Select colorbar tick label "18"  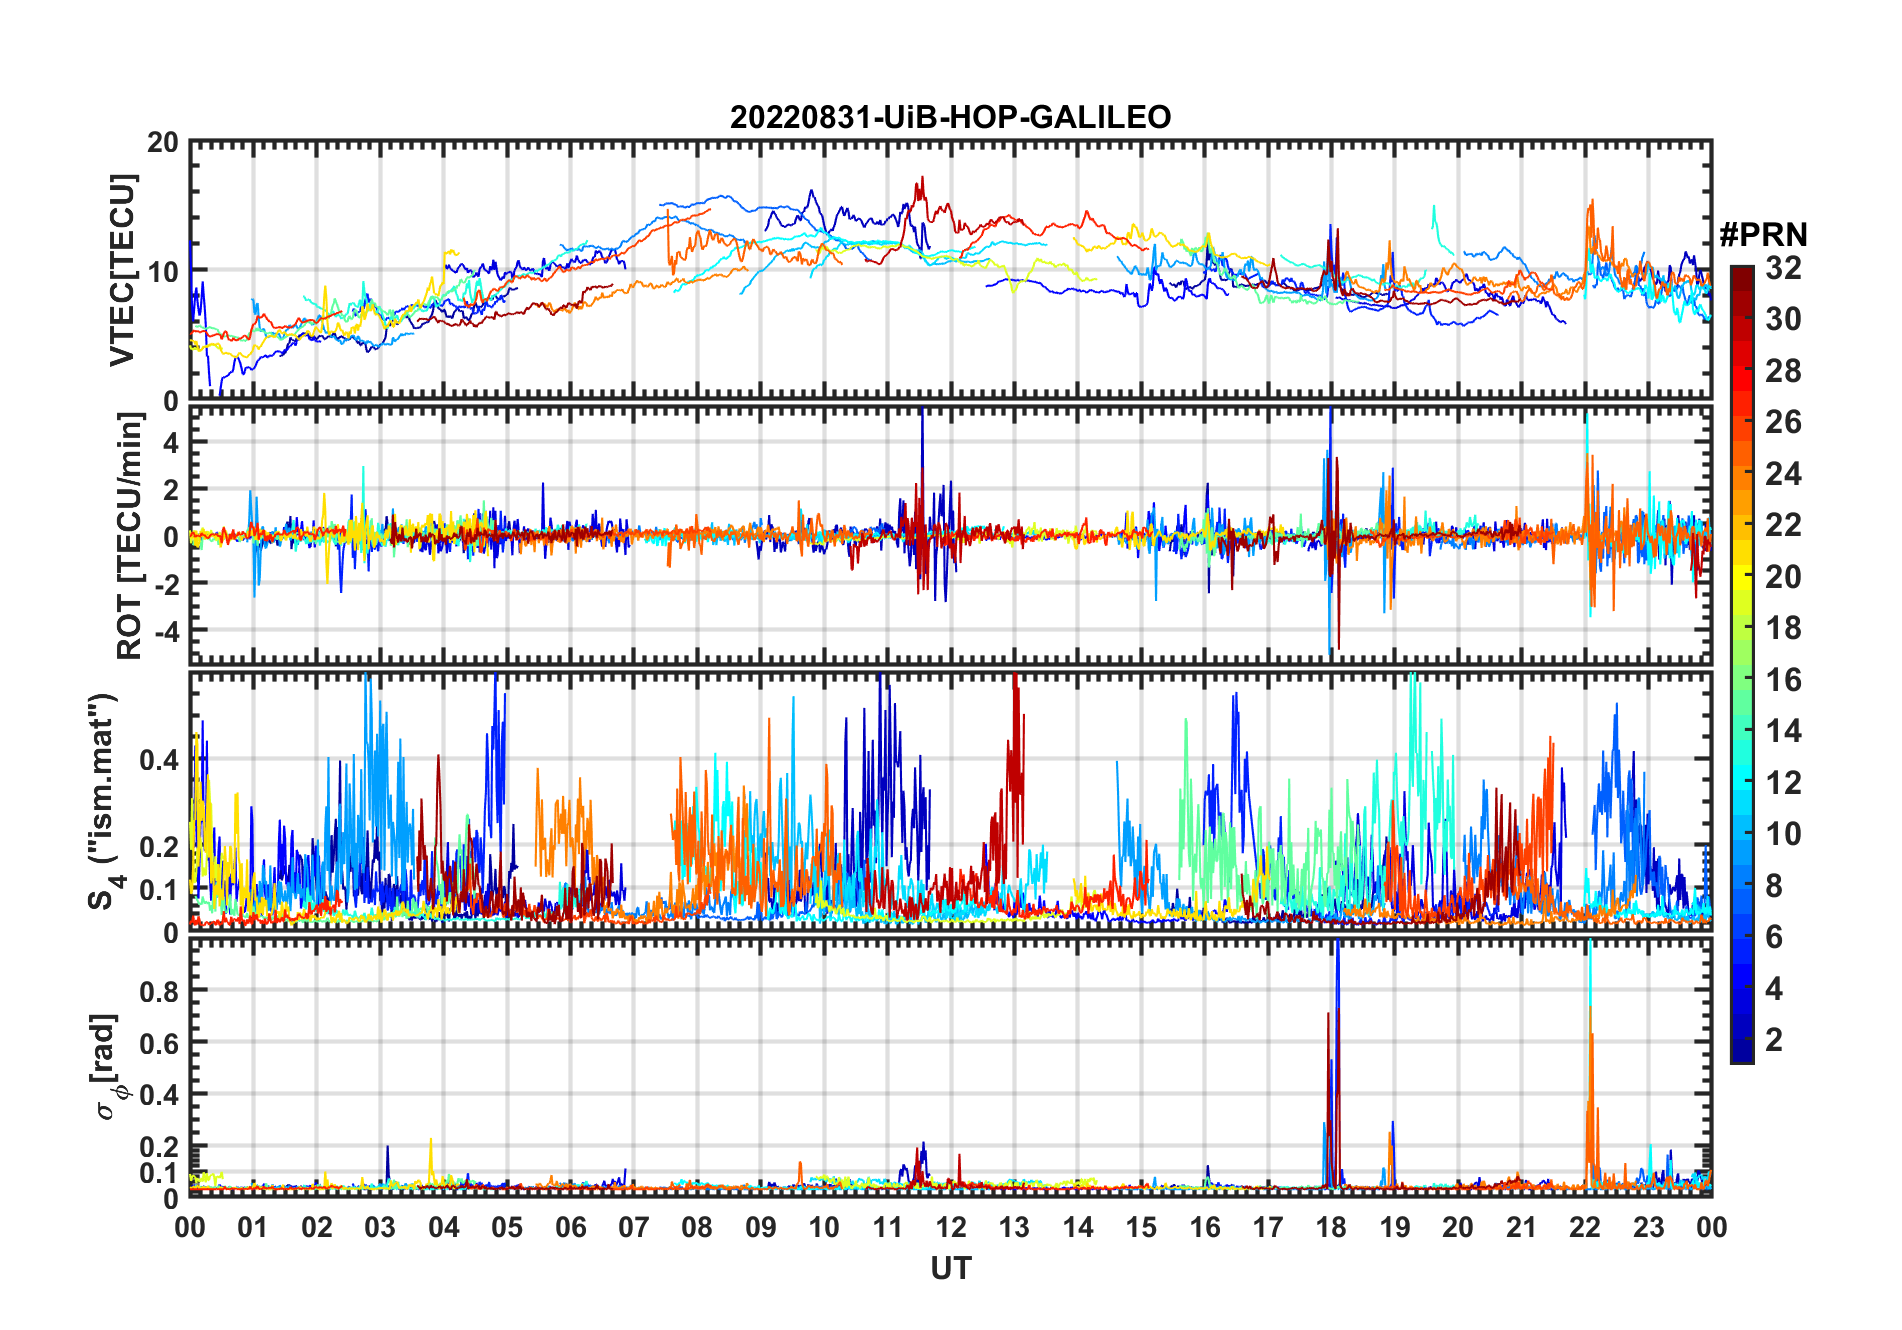point(1783,628)
